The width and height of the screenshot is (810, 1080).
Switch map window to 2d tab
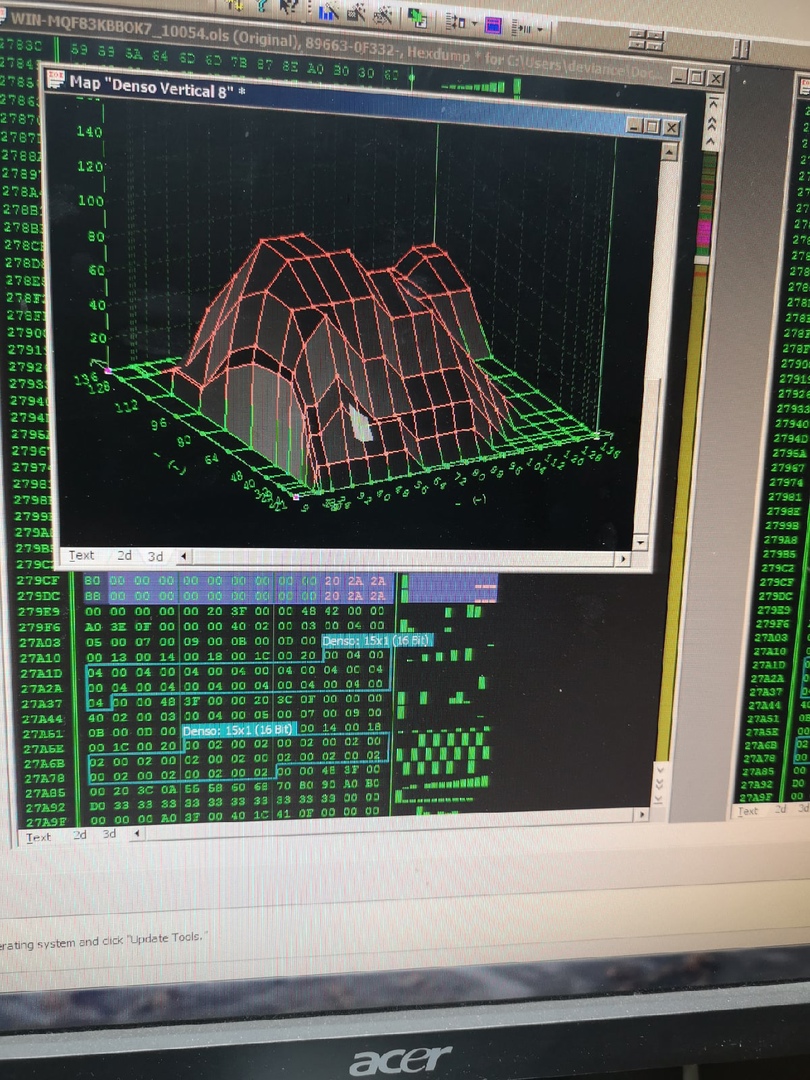pos(124,556)
